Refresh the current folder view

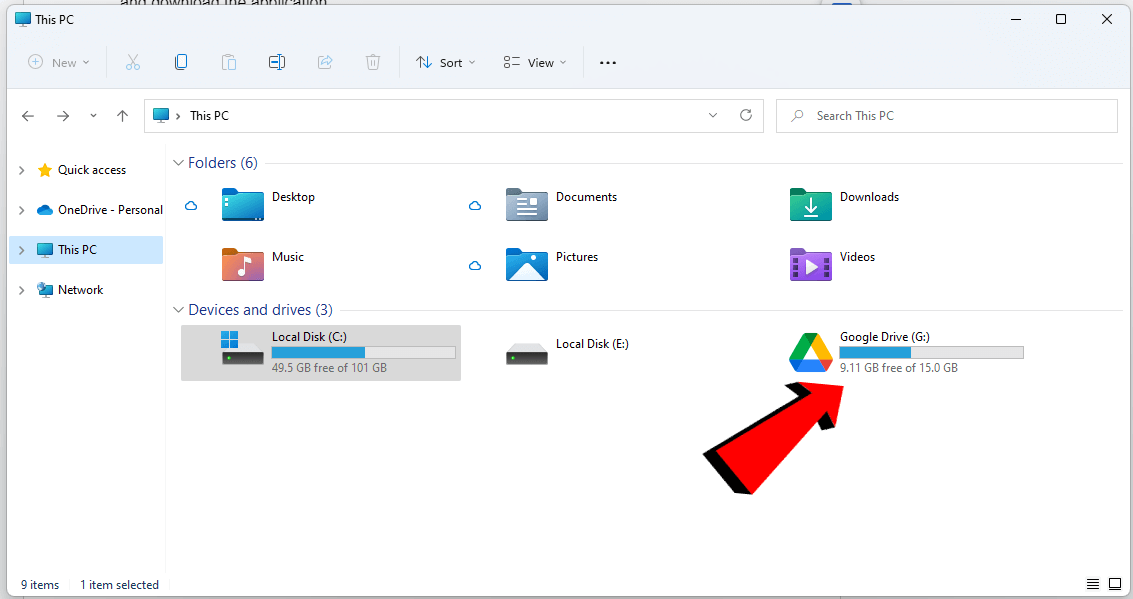tap(745, 115)
